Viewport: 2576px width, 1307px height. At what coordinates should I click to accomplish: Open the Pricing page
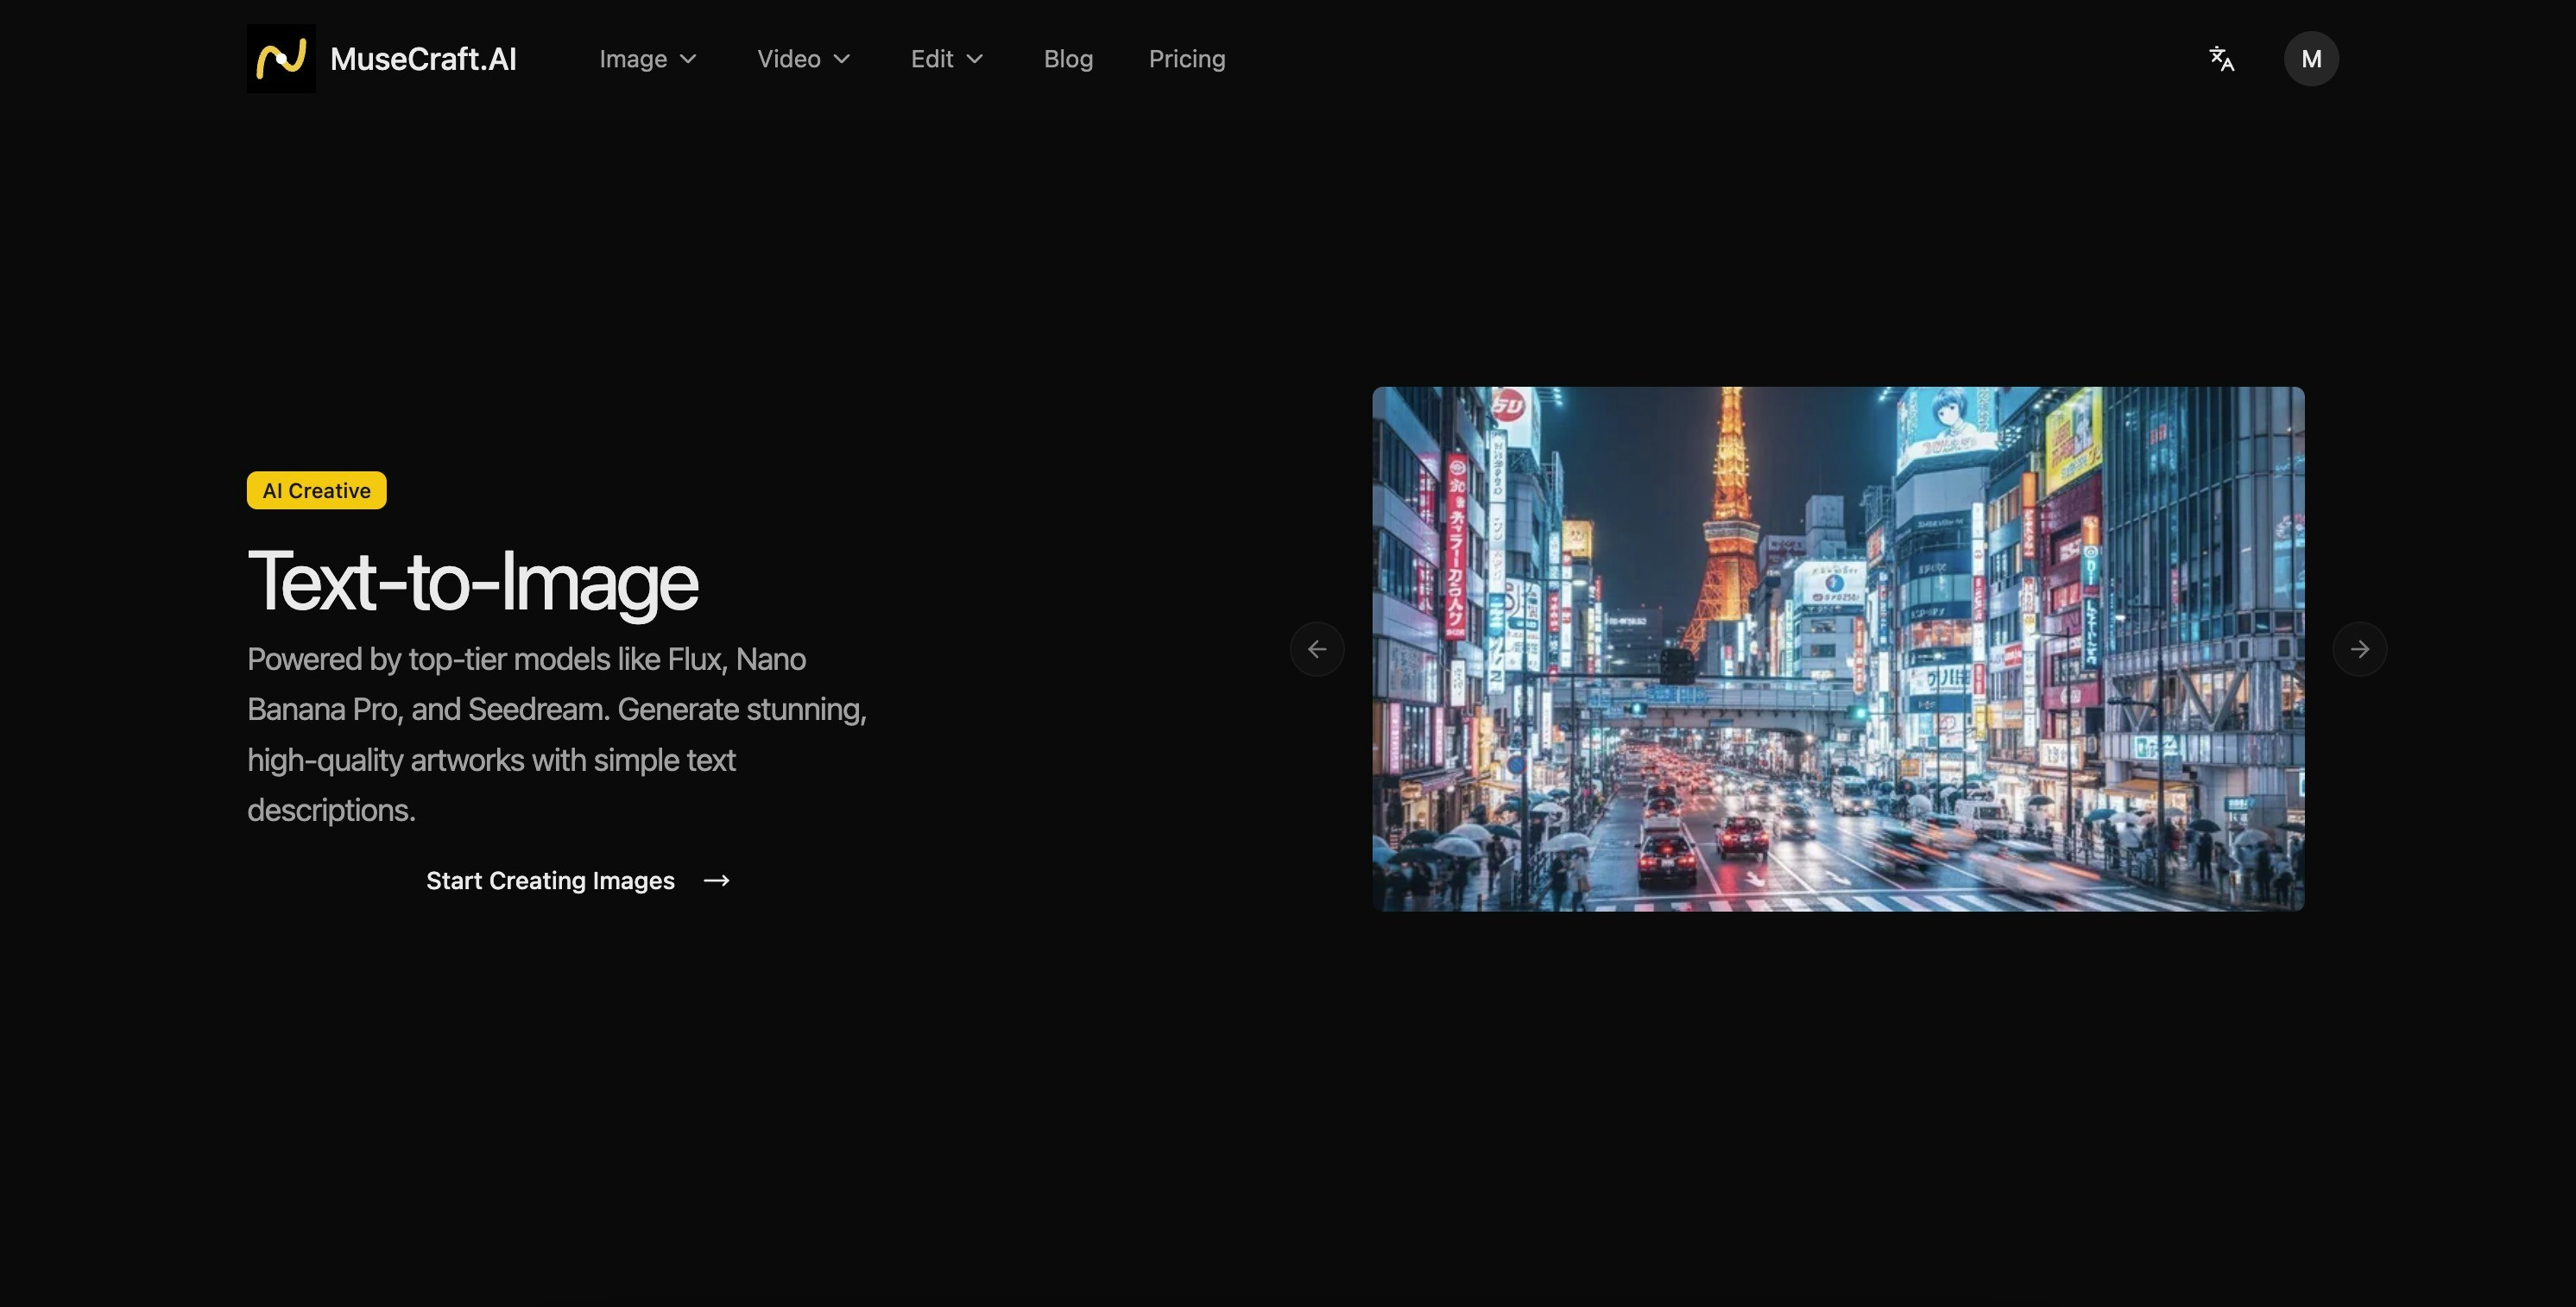[x=1186, y=59]
